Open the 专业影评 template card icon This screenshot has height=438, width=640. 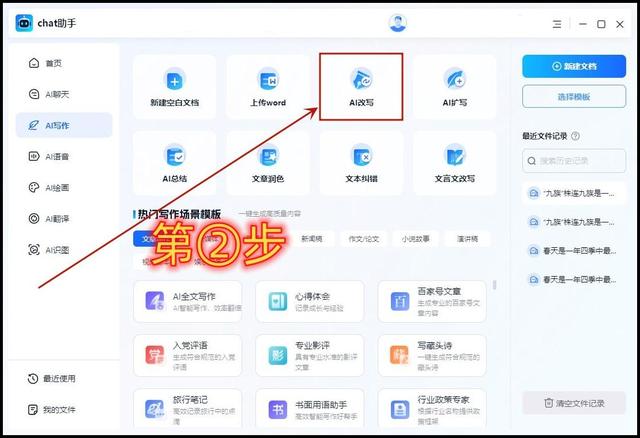coord(278,355)
